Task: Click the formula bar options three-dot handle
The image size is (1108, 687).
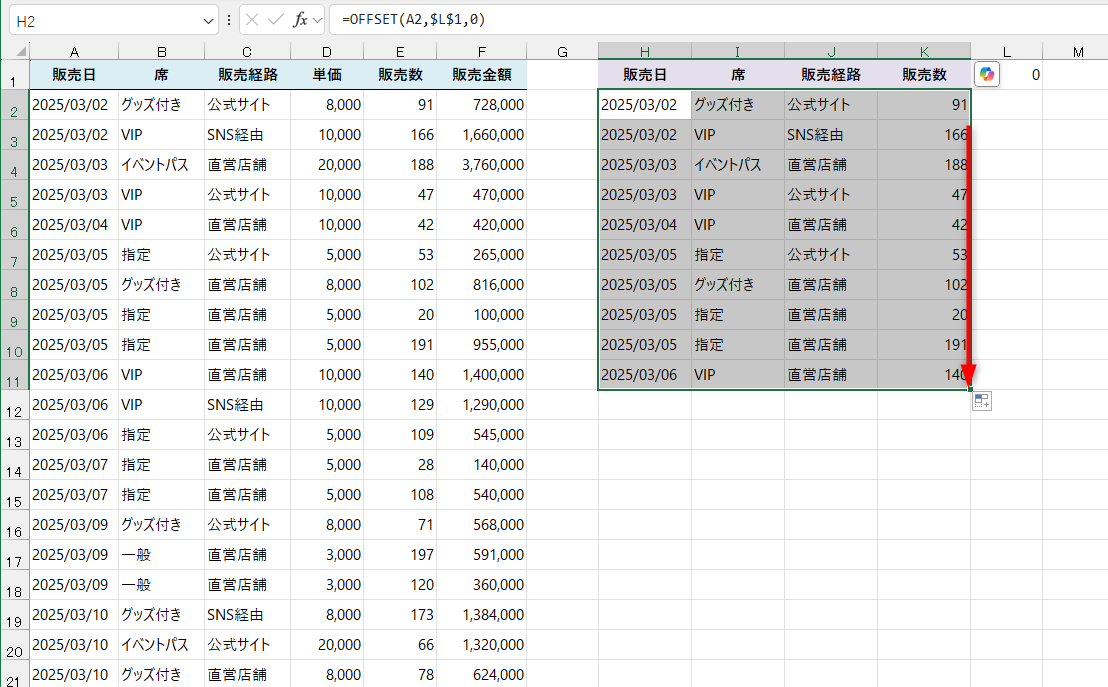Action: pyautogui.click(x=229, y=20)
